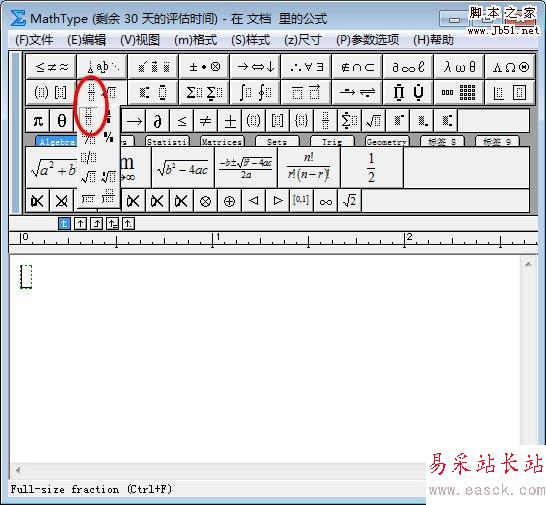The image size is (546, 505).
Task: Open the fence templates palette
Action: coord(51,92)
